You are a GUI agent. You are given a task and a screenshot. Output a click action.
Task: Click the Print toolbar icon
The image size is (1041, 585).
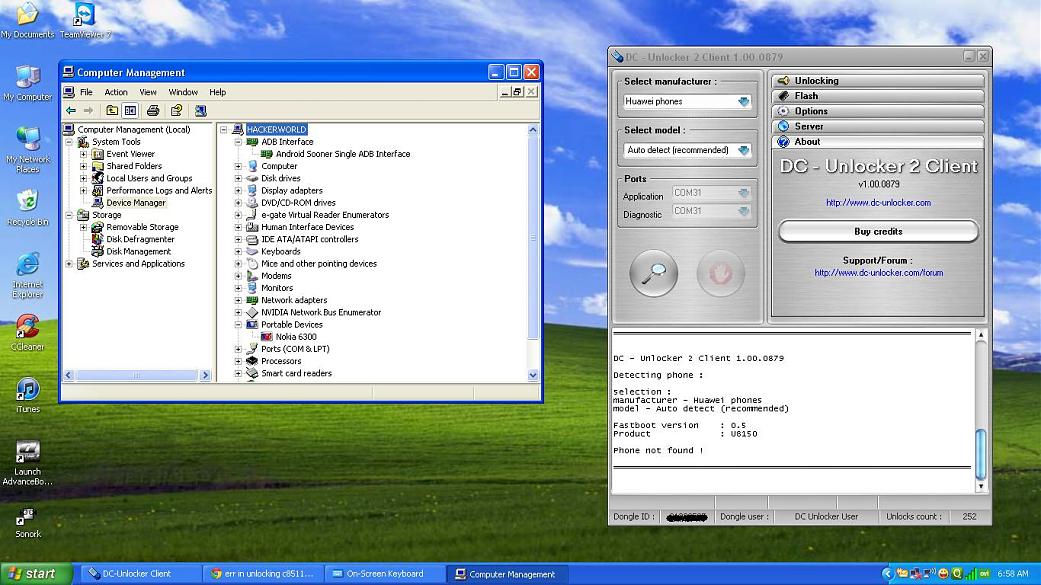[153, 111]
